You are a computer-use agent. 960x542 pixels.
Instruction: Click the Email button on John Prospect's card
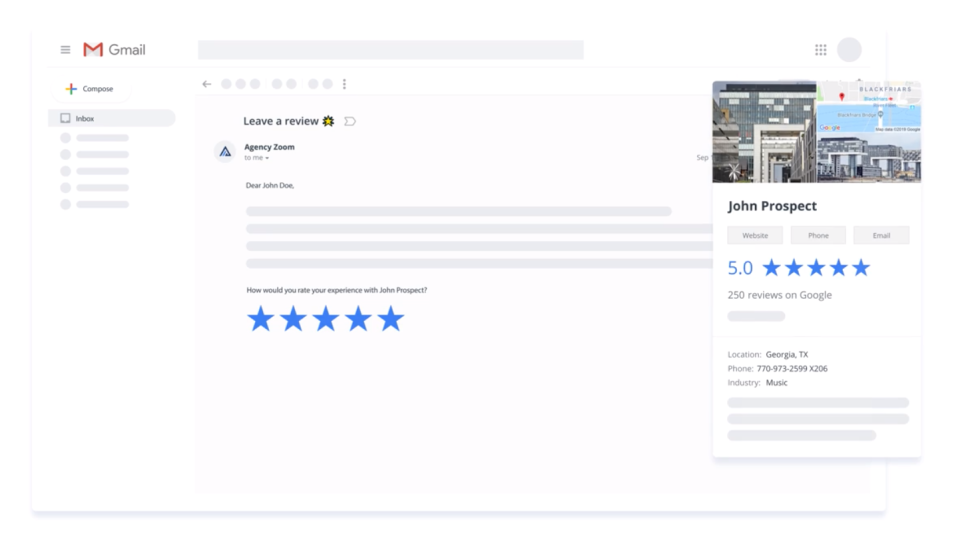(x=881, y=235)
